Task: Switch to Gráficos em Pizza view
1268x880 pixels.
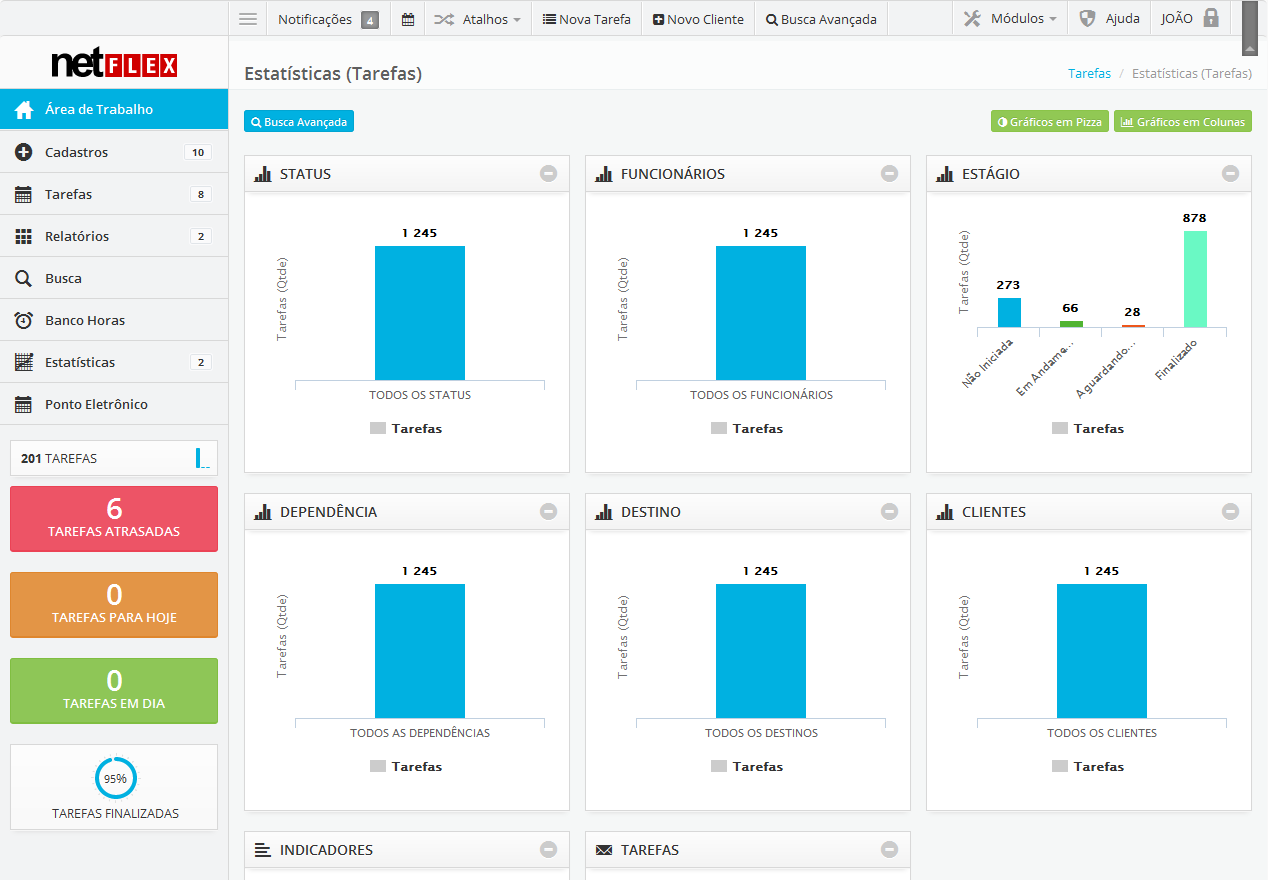Action: (x=1049, y=122)
